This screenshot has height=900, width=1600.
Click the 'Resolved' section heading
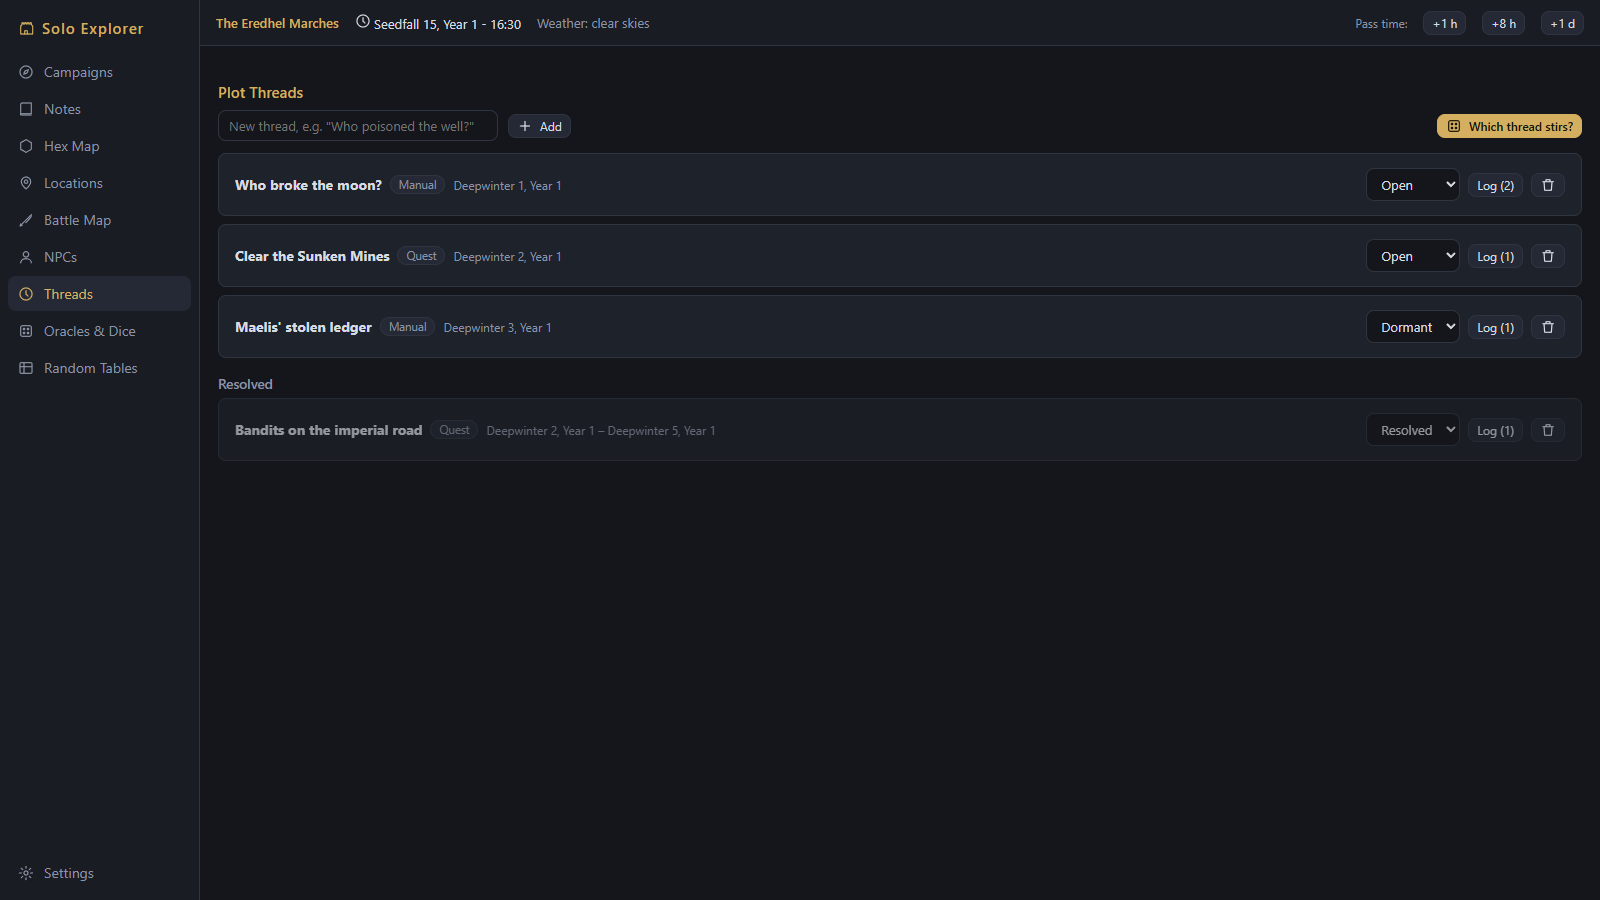pos(245,384)
